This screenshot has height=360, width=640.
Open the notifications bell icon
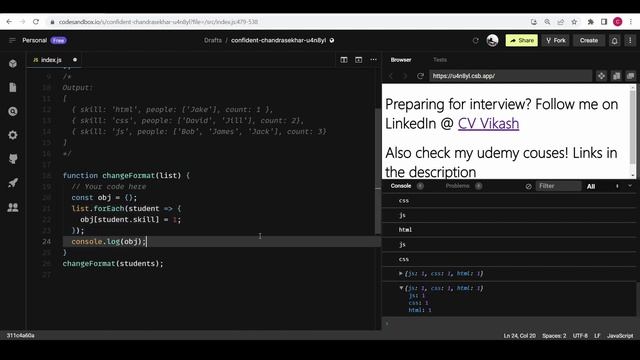(614, 40)
